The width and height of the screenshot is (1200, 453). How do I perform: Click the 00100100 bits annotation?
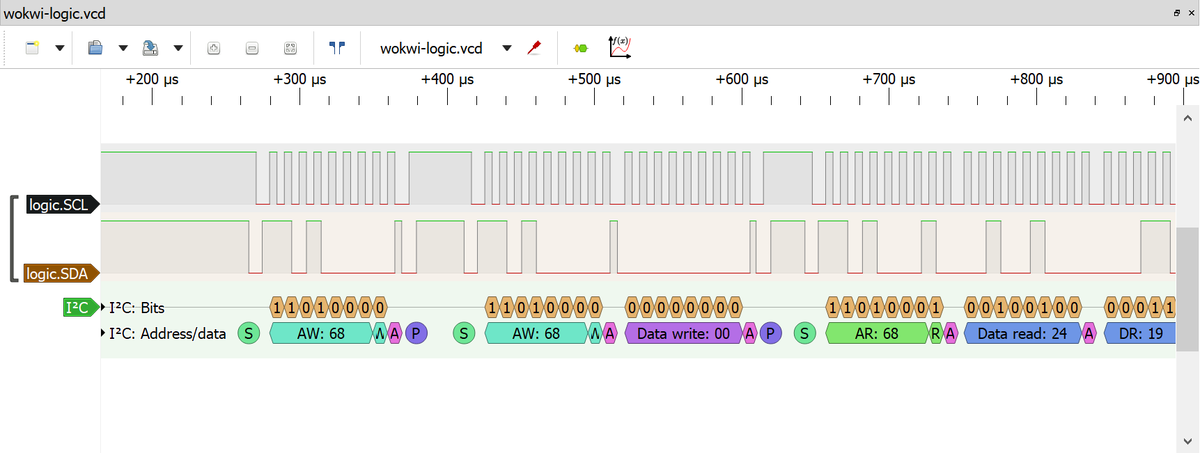click(x=1023, y=307)
